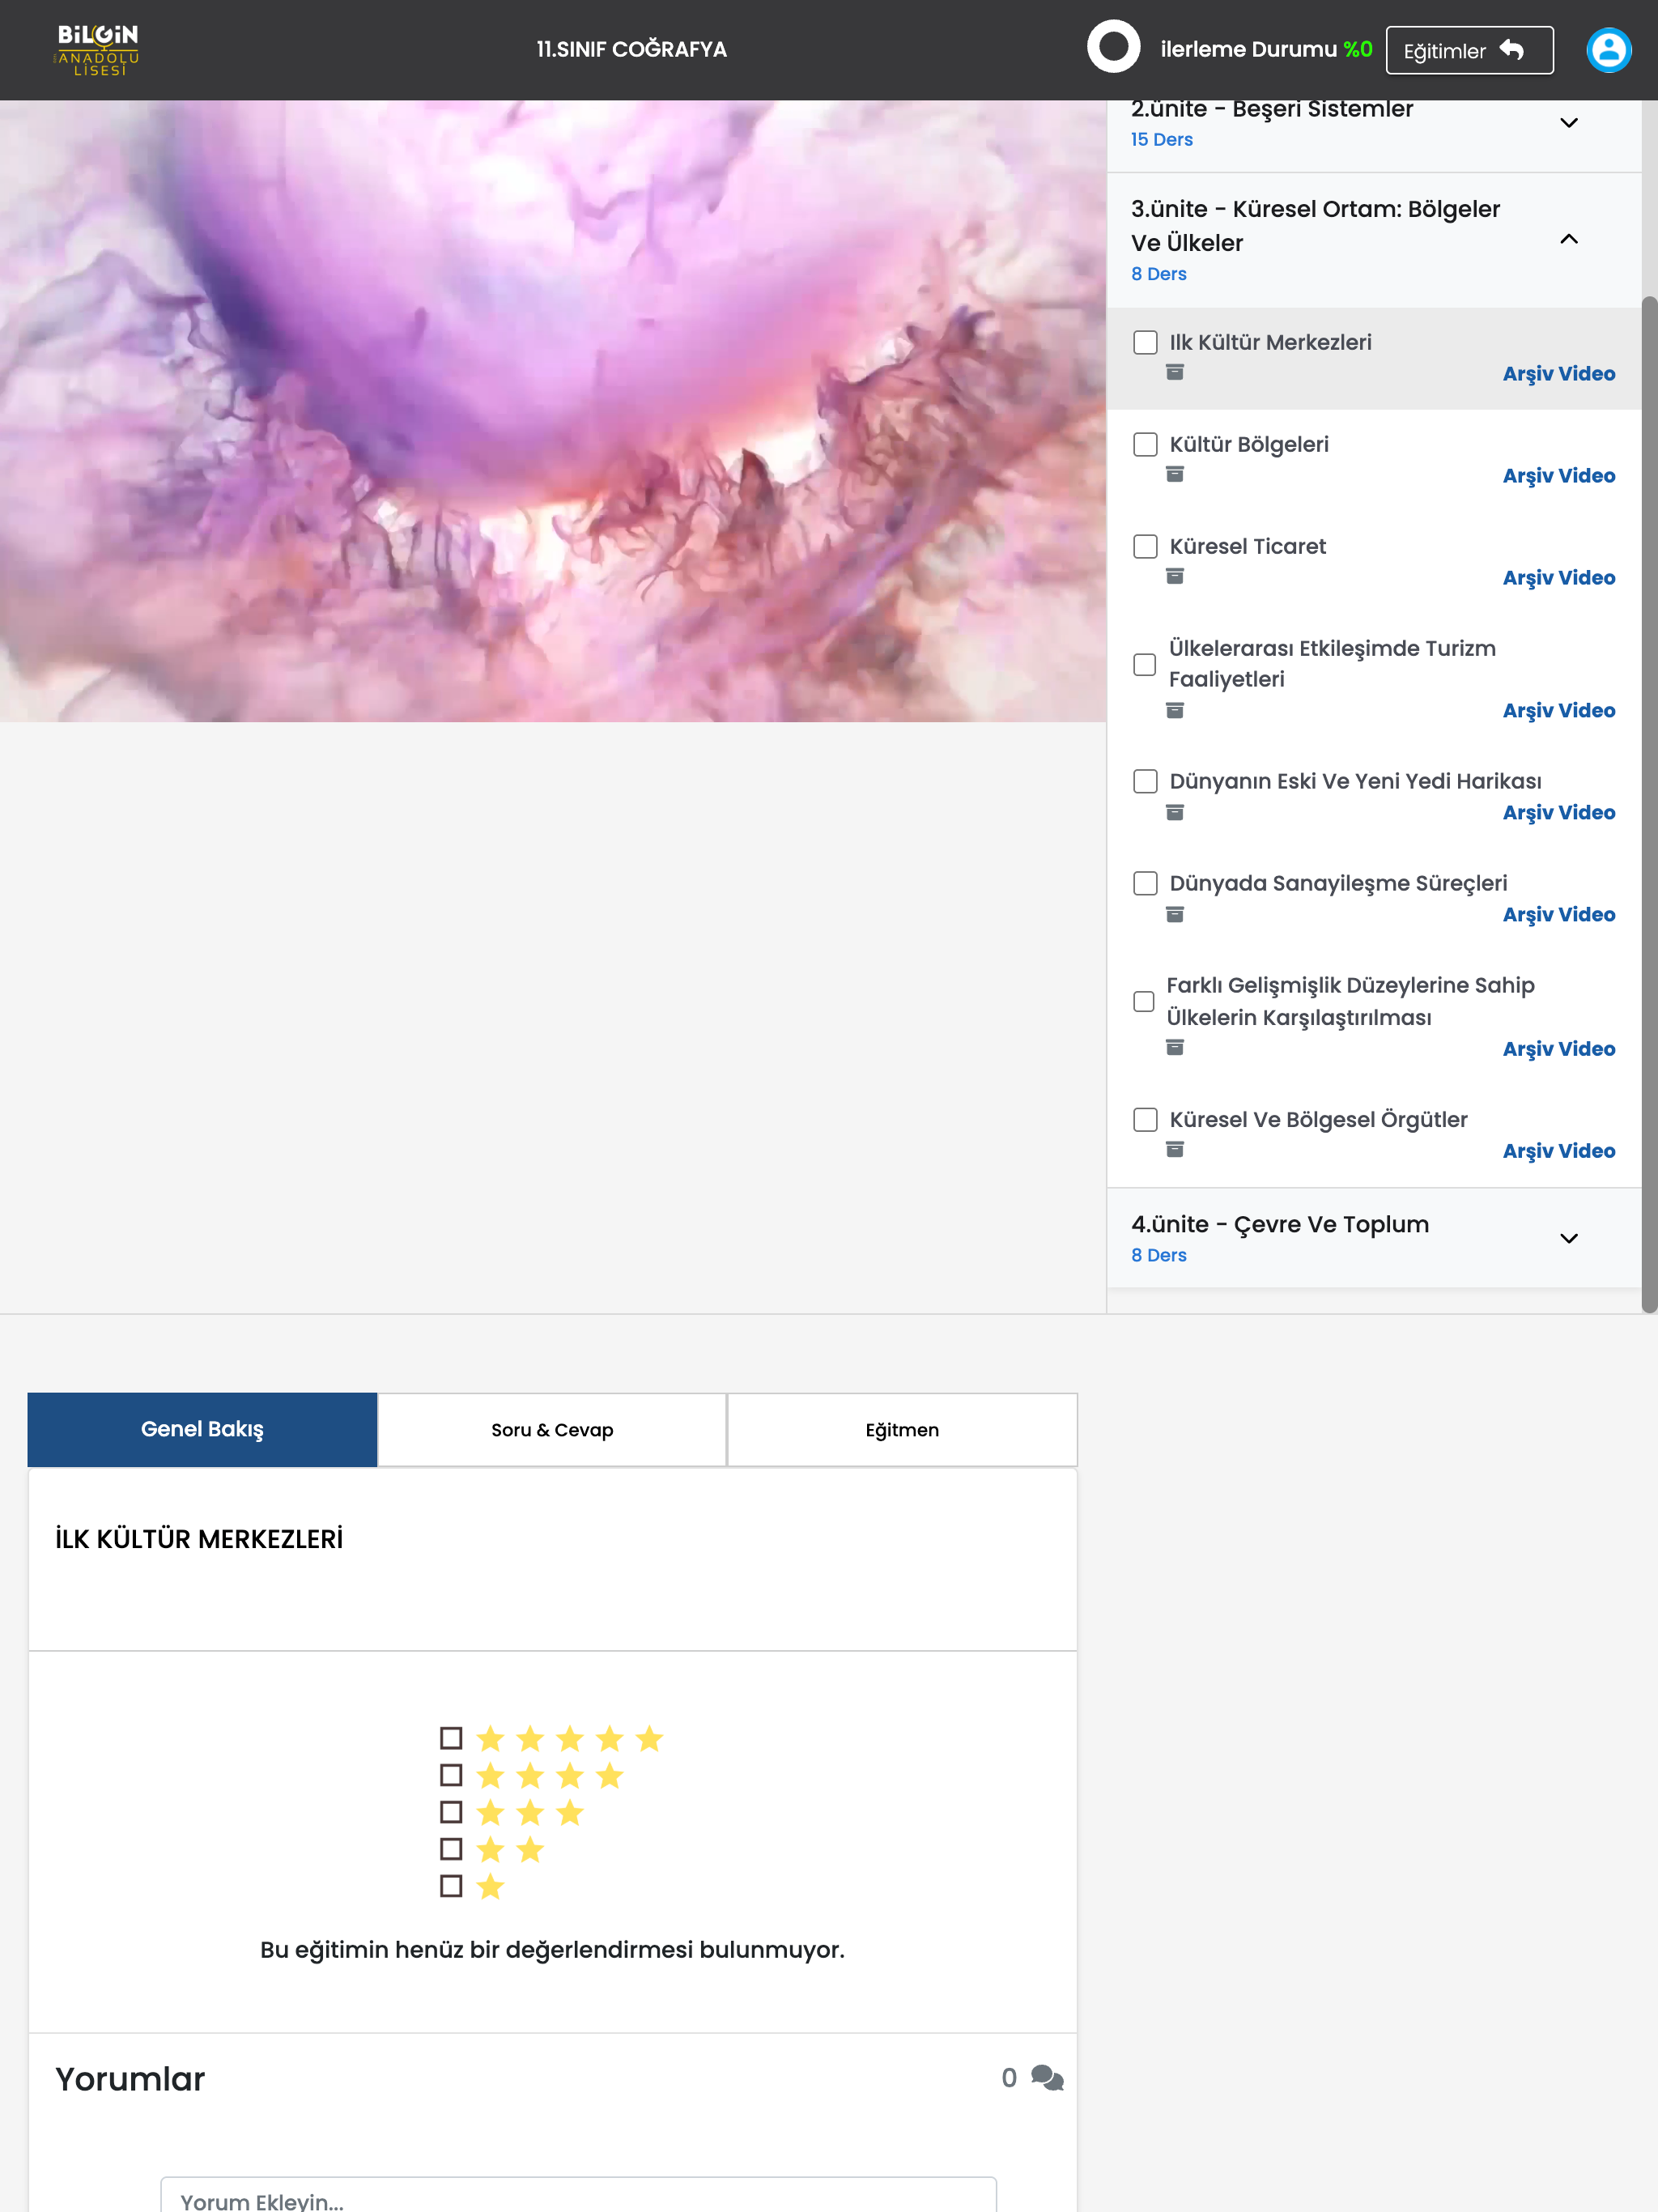
Task: Click the 3.ünite - Küresel Ortam section title
Action: [1315, 226]
